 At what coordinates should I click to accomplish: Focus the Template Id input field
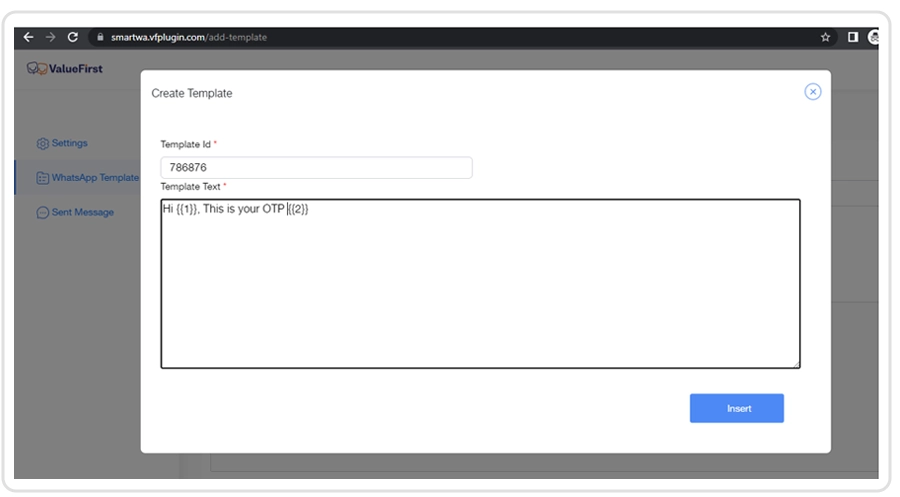click(x=316, y=168)
